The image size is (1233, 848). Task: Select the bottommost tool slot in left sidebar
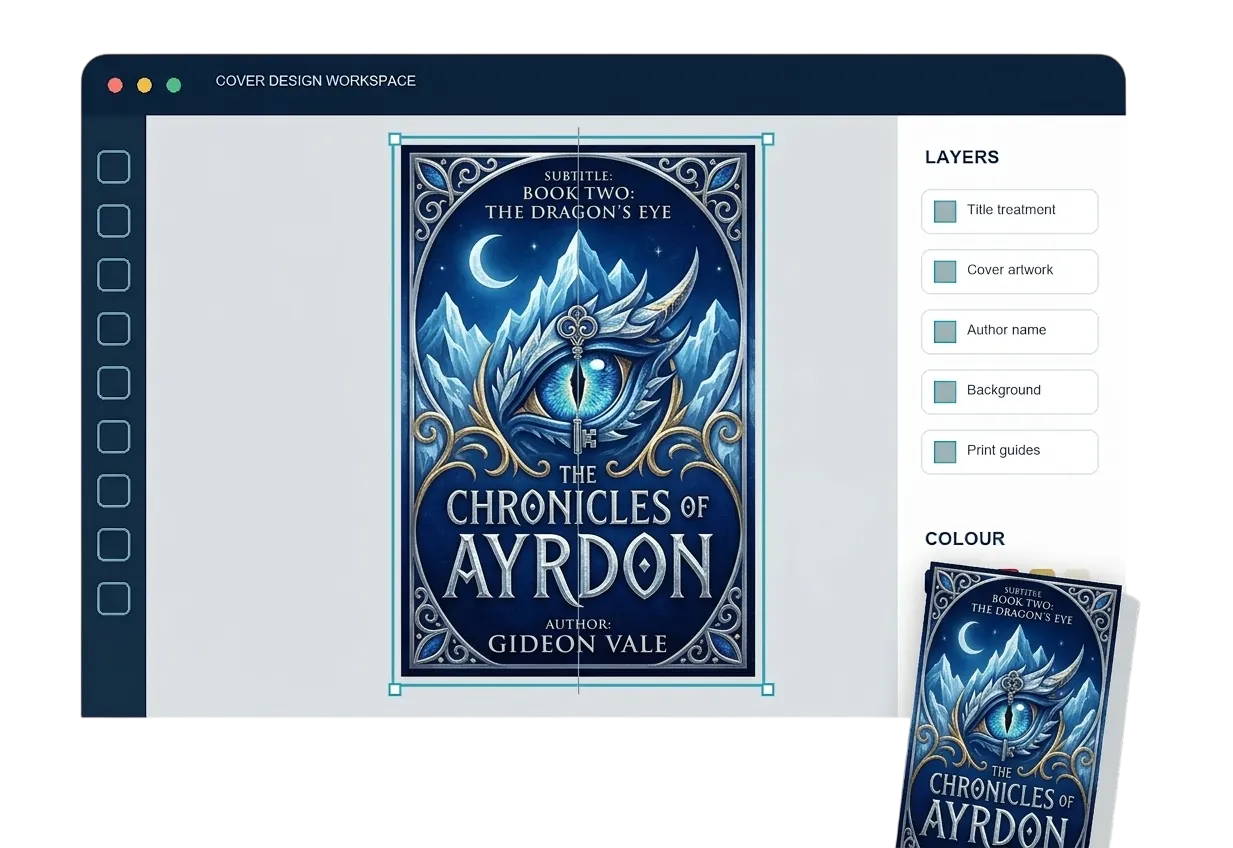(113, 599)
